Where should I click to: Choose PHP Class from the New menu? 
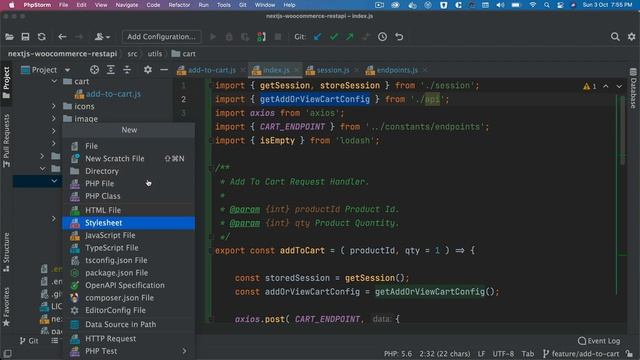click(129, 196)
